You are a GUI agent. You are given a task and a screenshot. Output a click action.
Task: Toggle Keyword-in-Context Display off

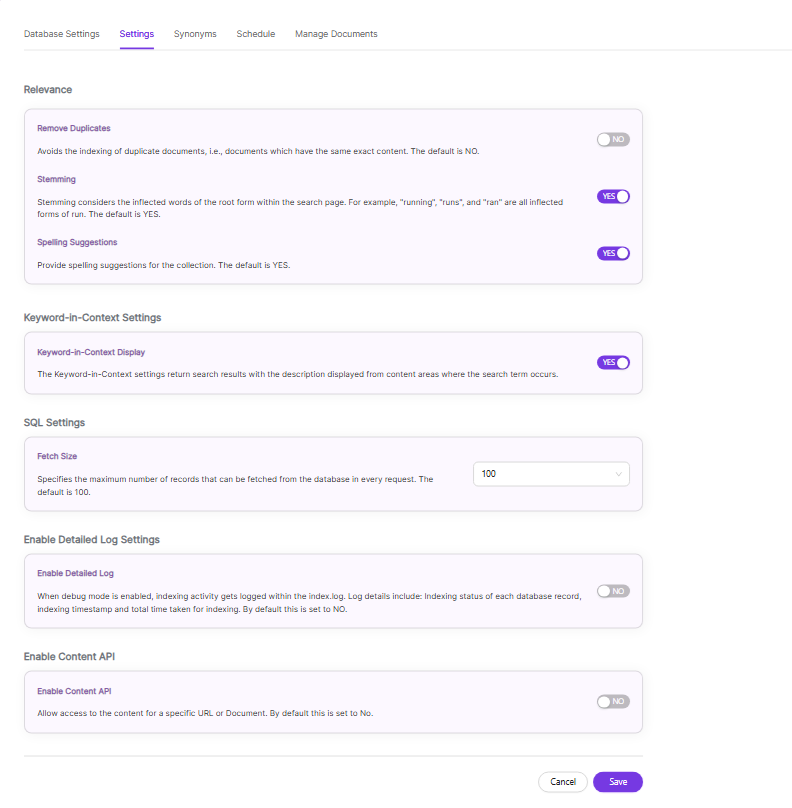pos(613,363)
